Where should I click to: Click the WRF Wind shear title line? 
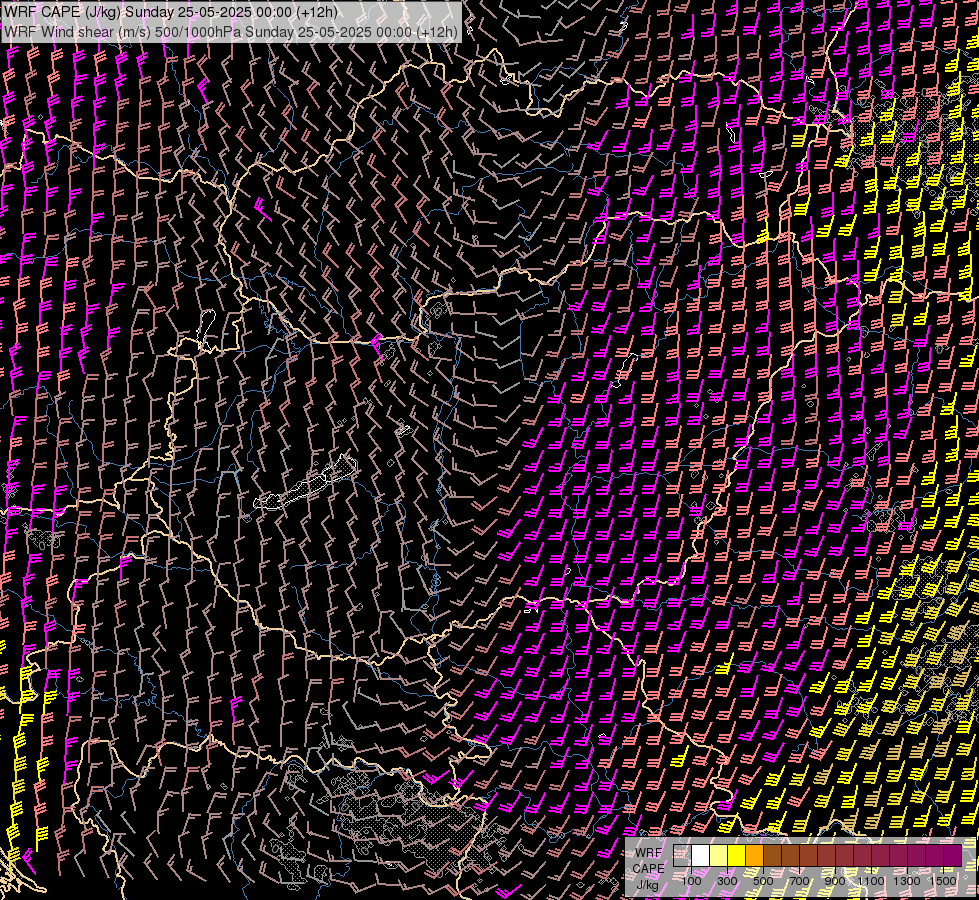[x=231, y=31]
